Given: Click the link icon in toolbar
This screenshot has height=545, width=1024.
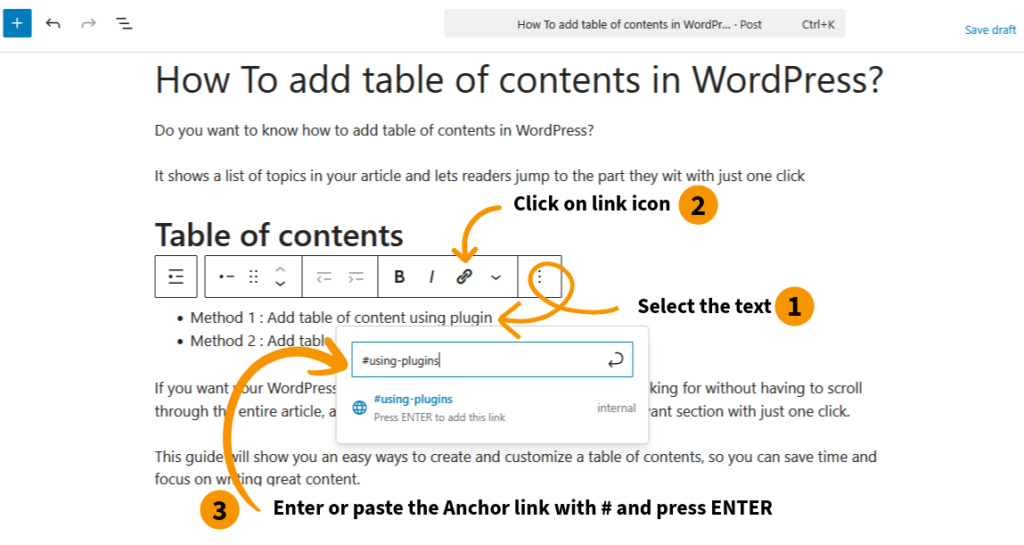Looking at the screenshot, I should click(464, 277).
